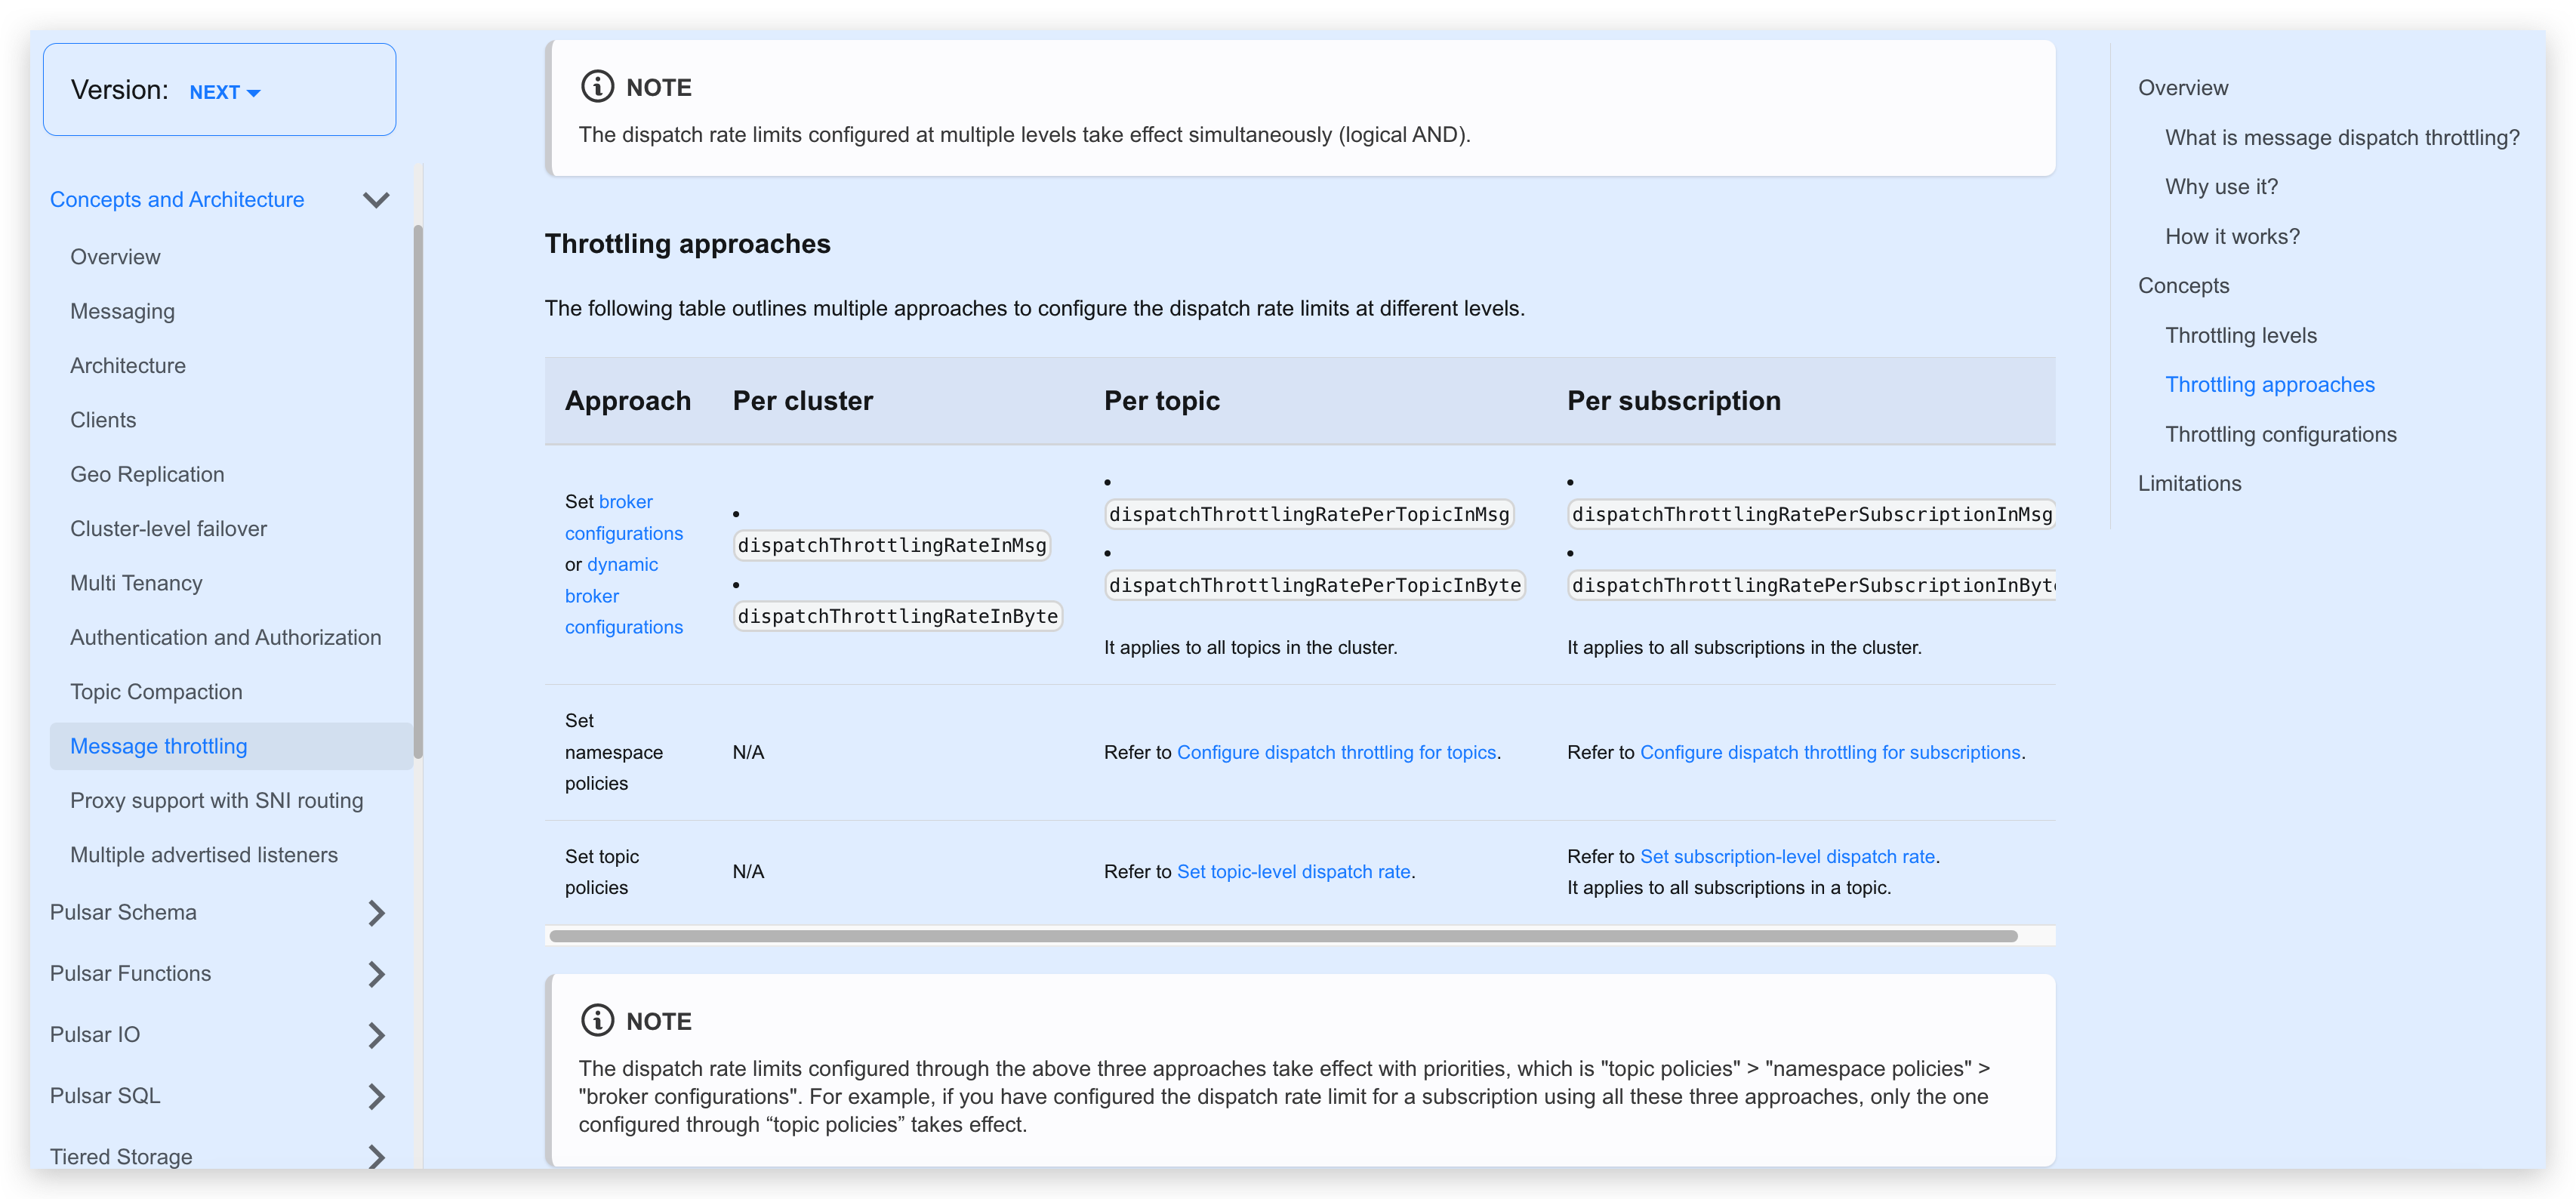Open Set subscription-level dispatch rate link
Image resolution: width=2576 pixels, height=1199 pixels.
(1787, 856)
